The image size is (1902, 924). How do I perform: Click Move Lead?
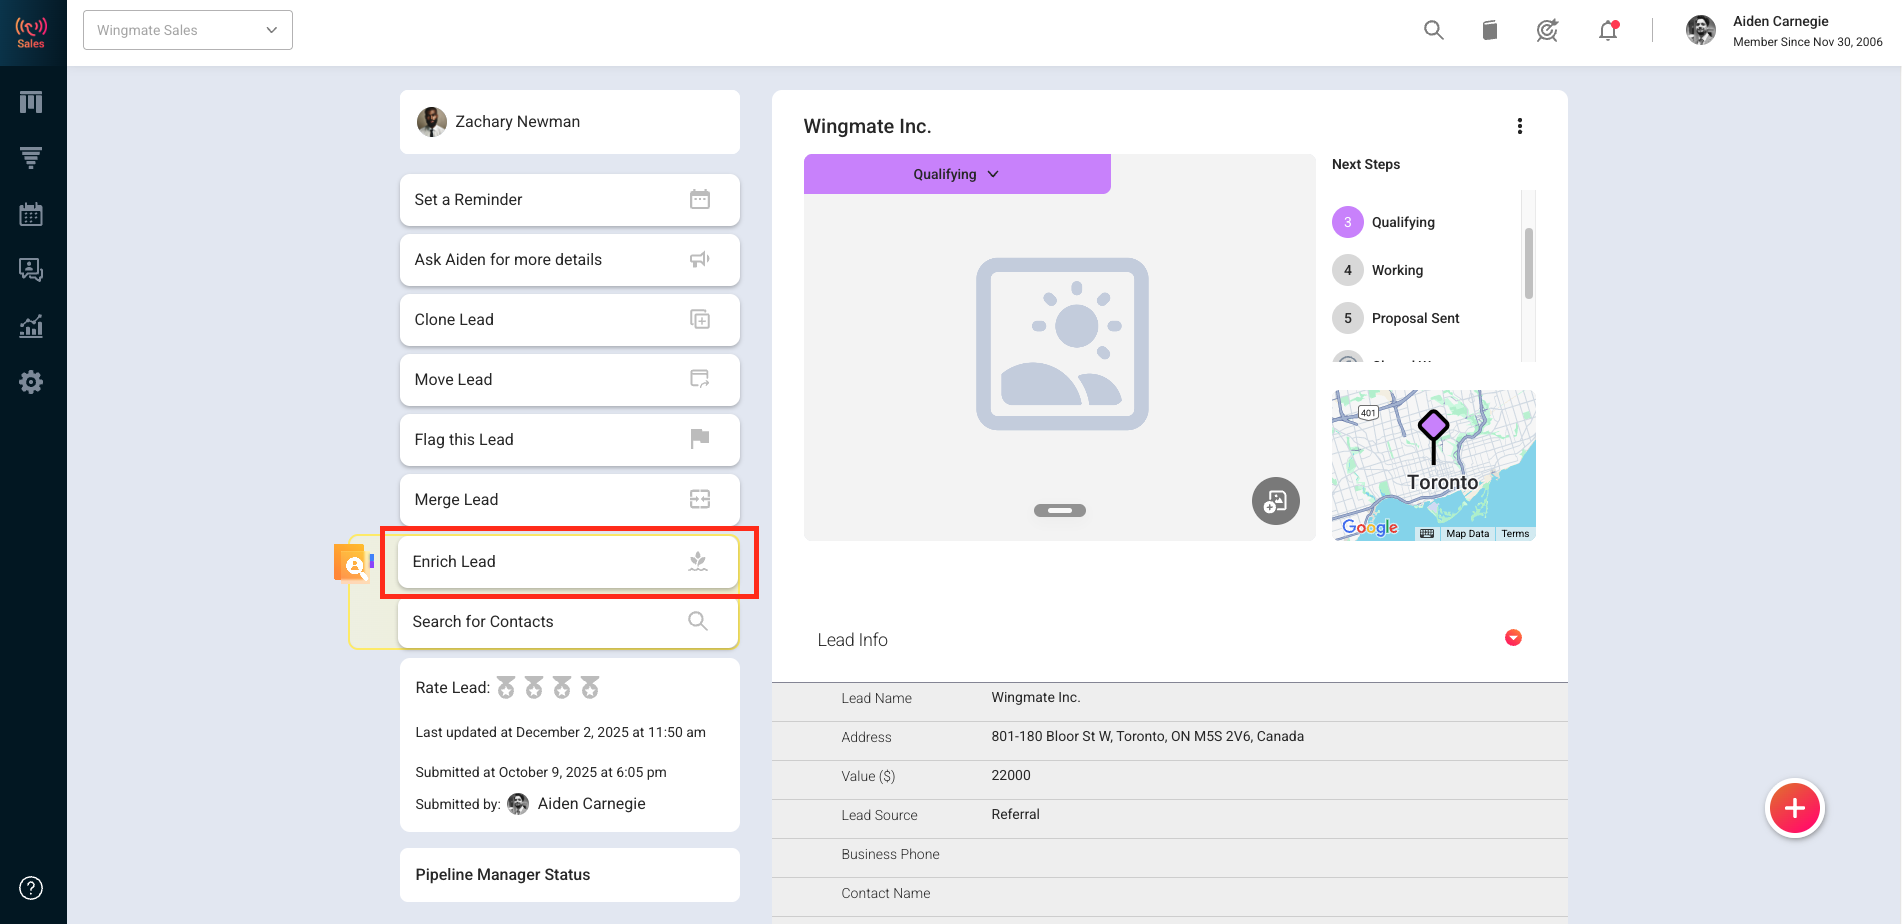[x=570, y=380]
